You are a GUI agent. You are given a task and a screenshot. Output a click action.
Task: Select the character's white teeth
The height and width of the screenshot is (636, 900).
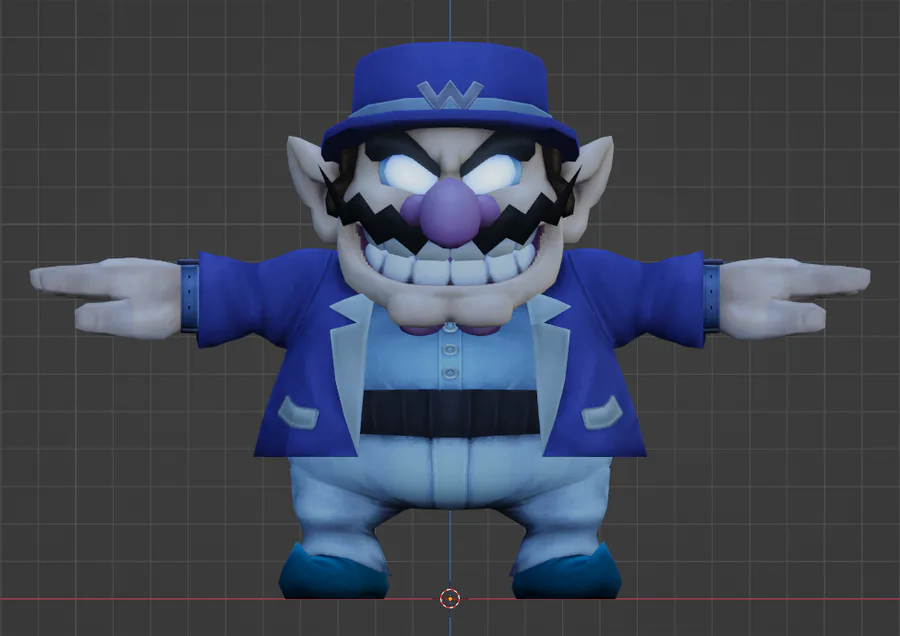pos(450,262)
